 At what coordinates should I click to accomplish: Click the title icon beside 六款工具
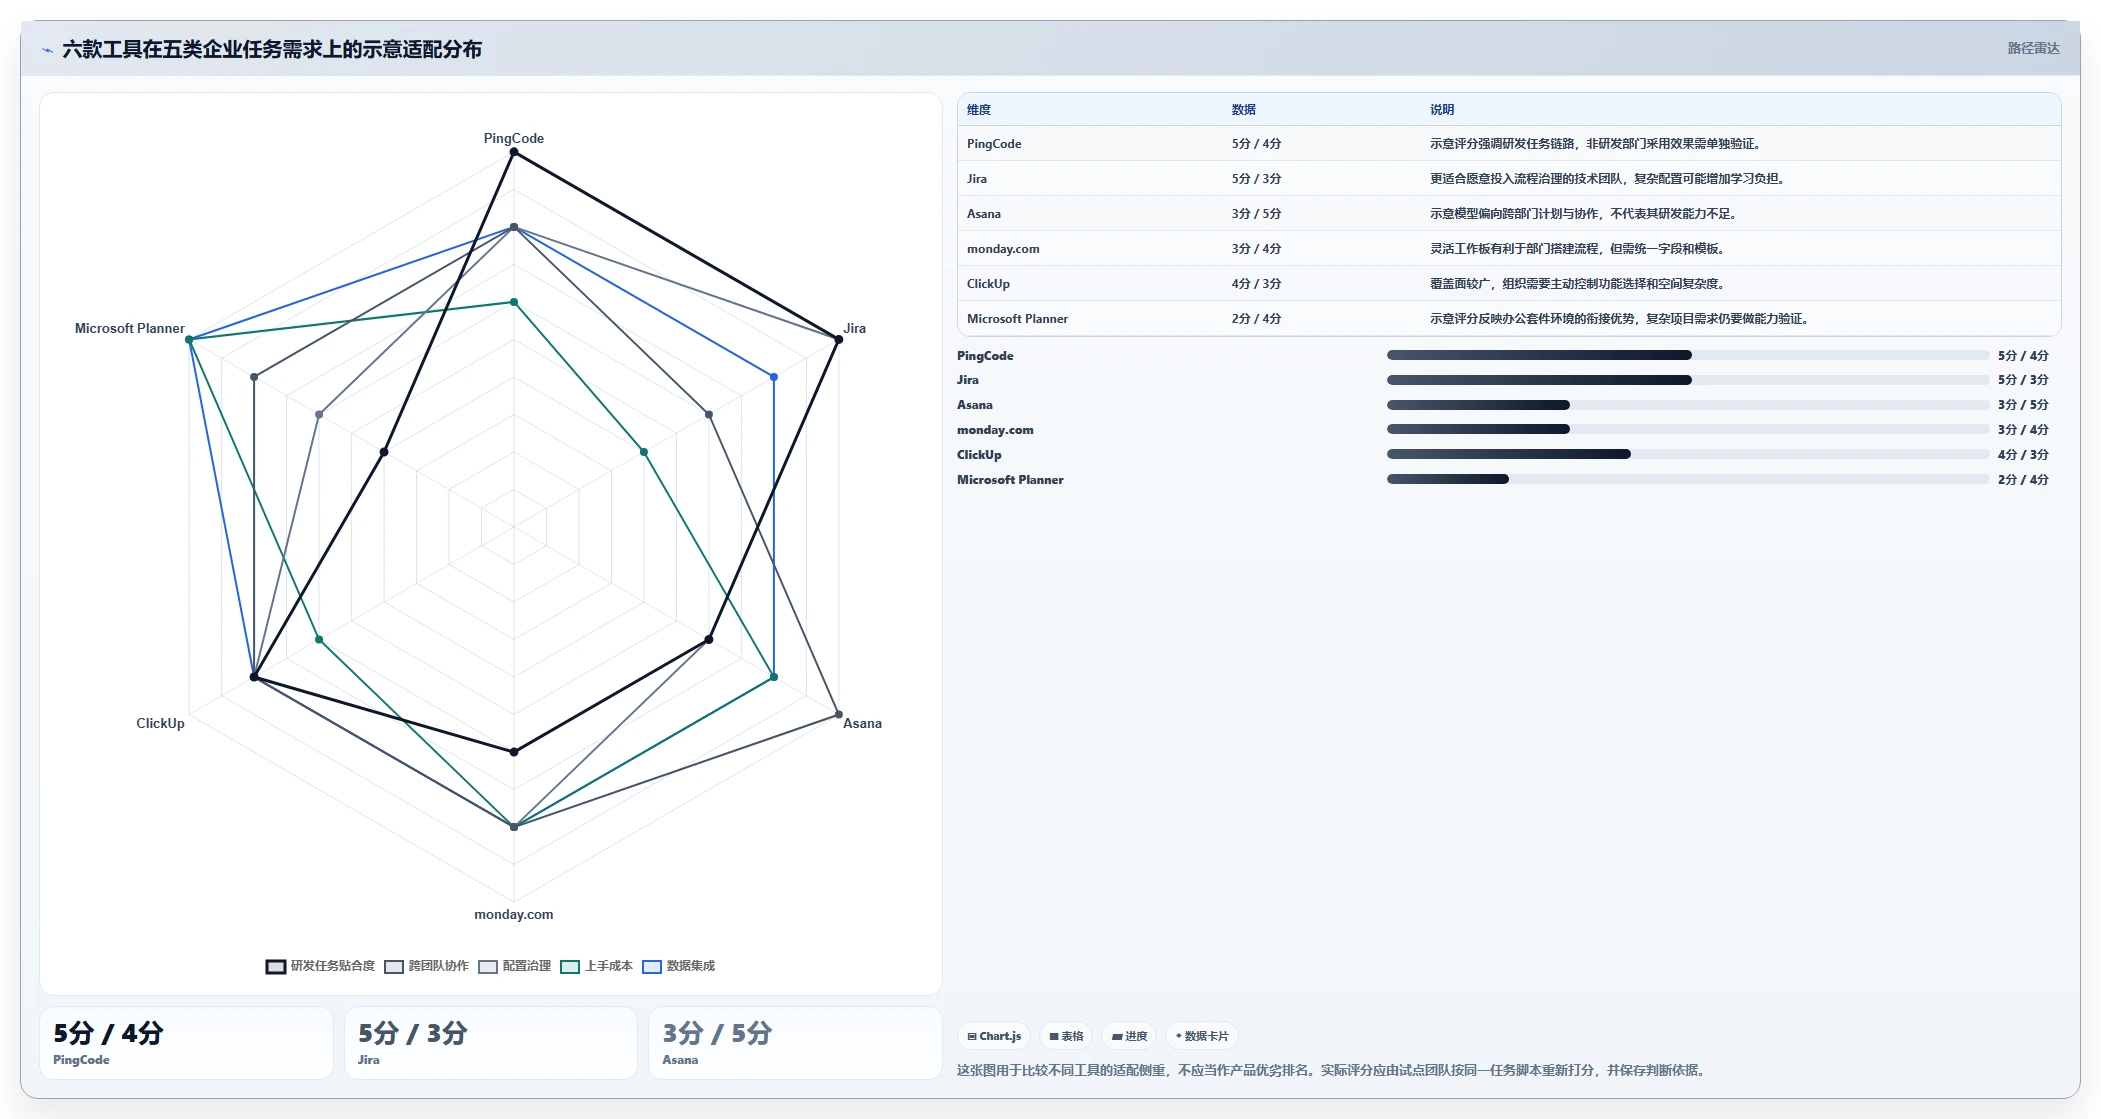47,50
